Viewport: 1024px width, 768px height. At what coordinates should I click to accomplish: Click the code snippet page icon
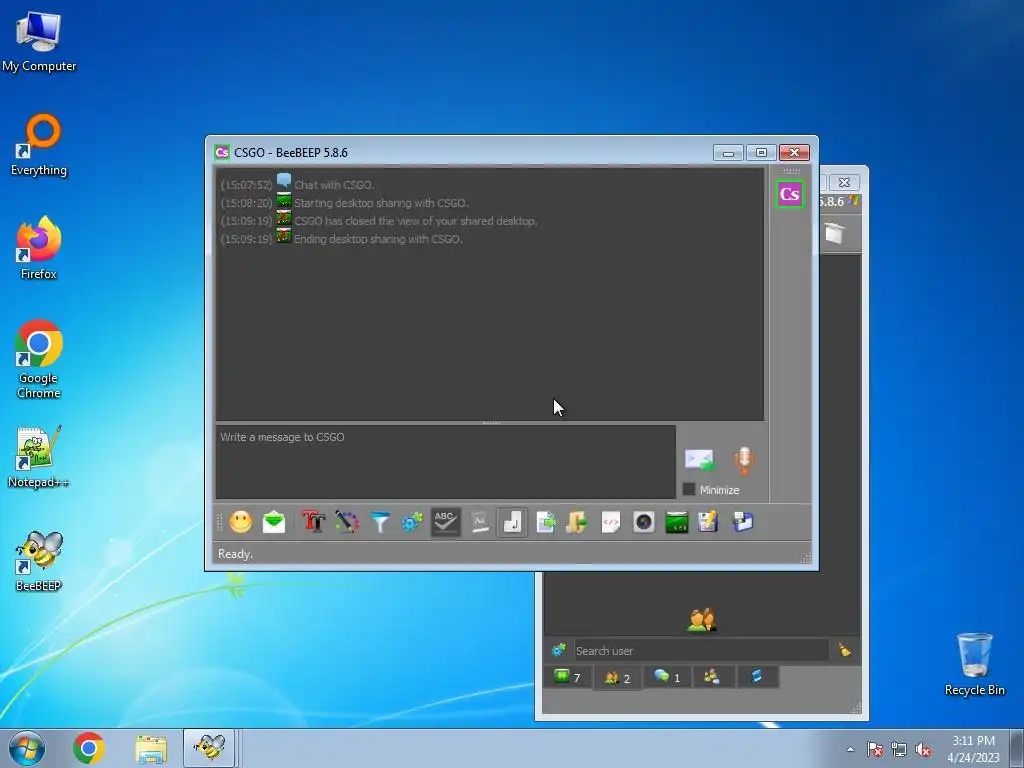(x=611, y=522)
